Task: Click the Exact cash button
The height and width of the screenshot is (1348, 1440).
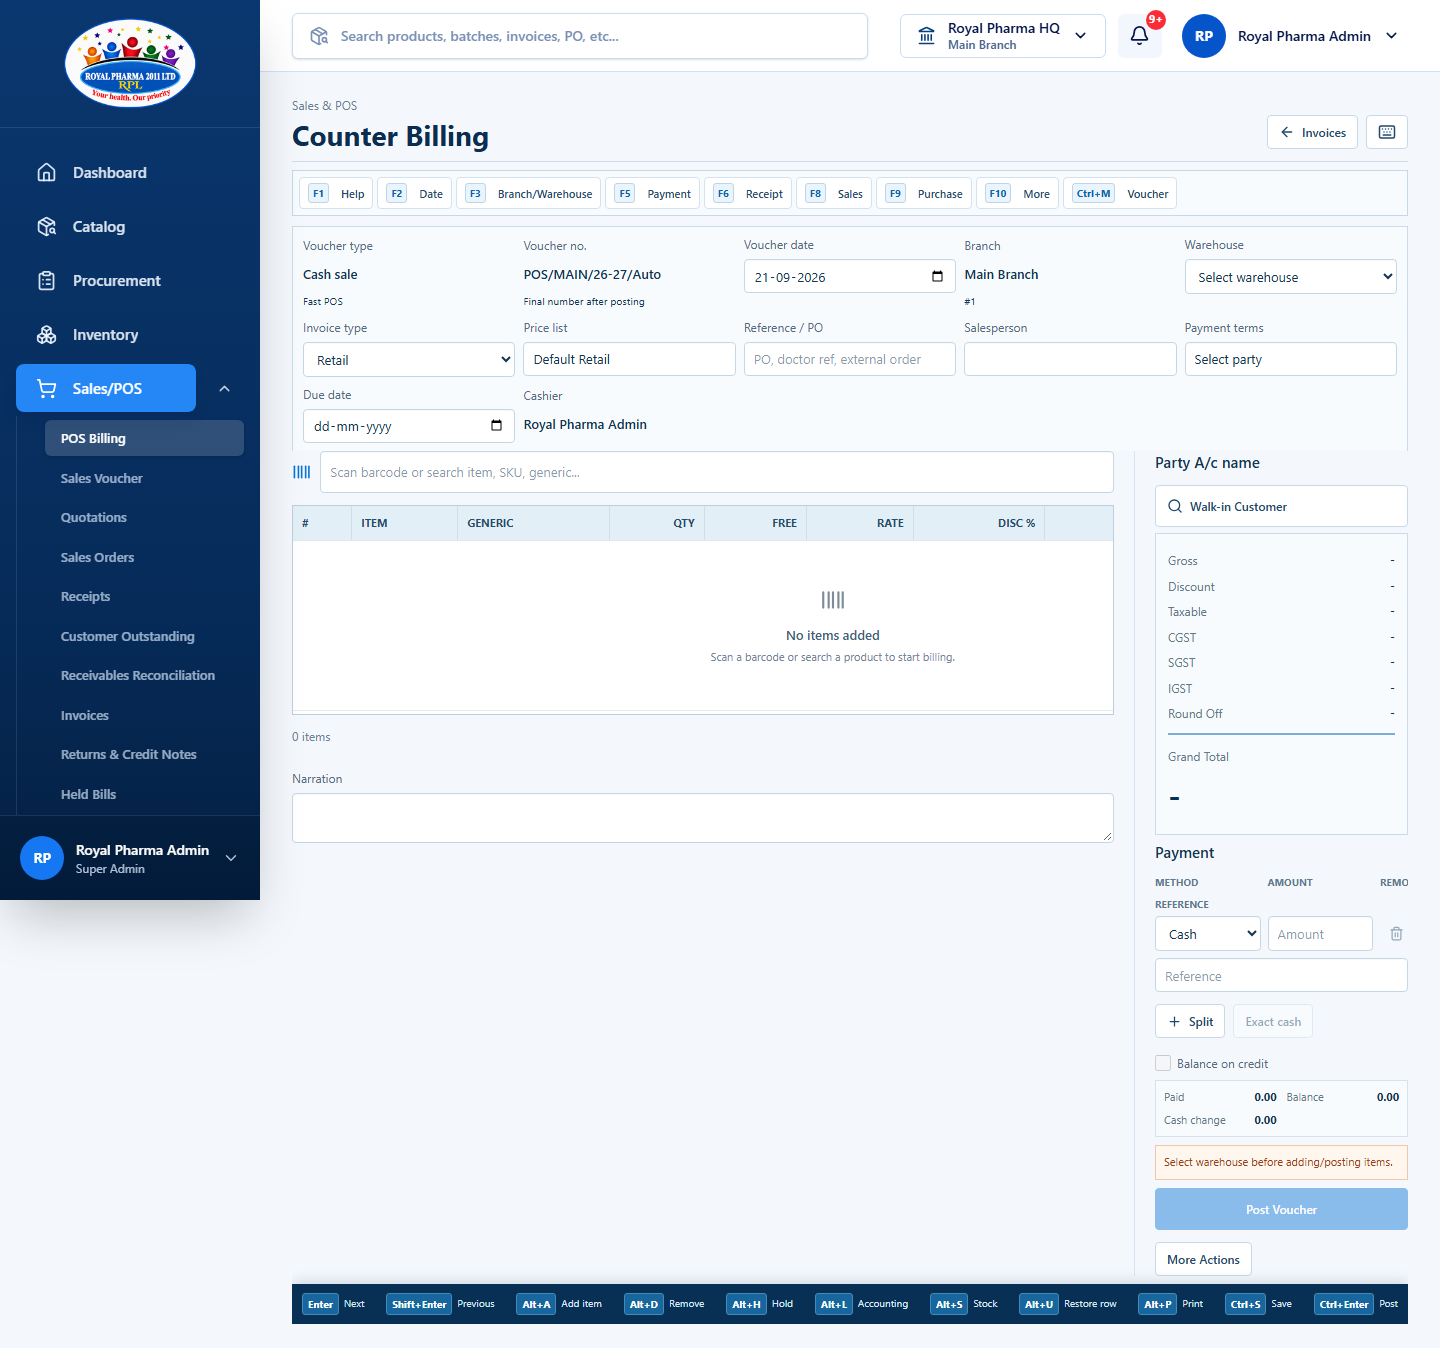Action: pos(1273,1021)
